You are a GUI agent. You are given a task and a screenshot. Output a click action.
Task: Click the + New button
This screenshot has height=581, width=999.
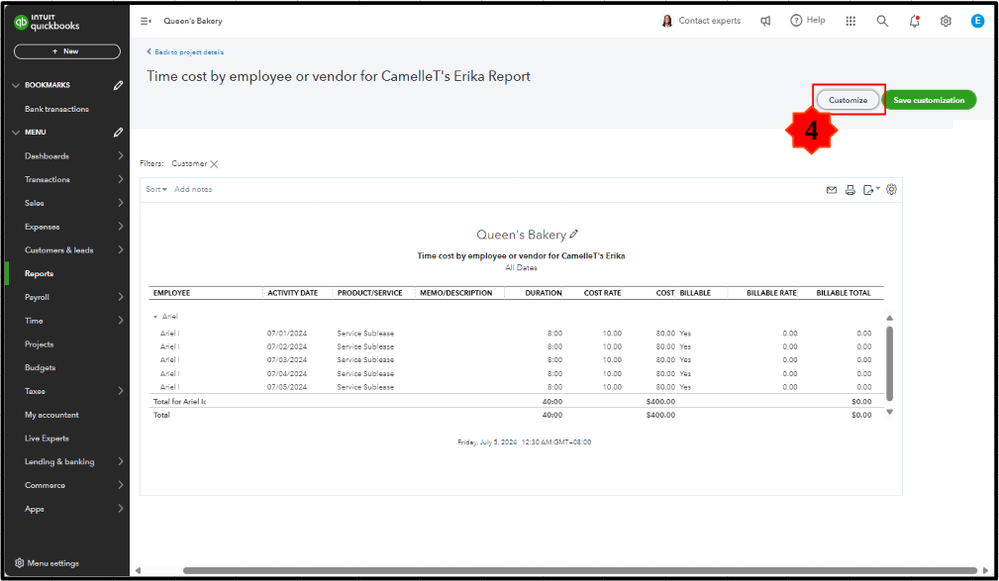(67, 52)
